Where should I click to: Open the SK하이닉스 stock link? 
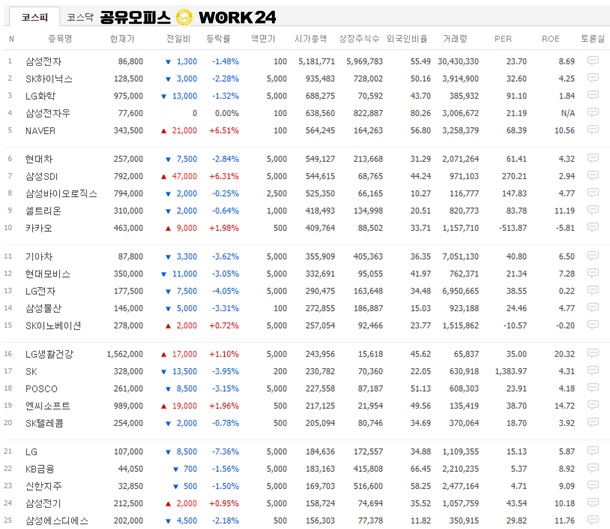click(x=49, y=79)
